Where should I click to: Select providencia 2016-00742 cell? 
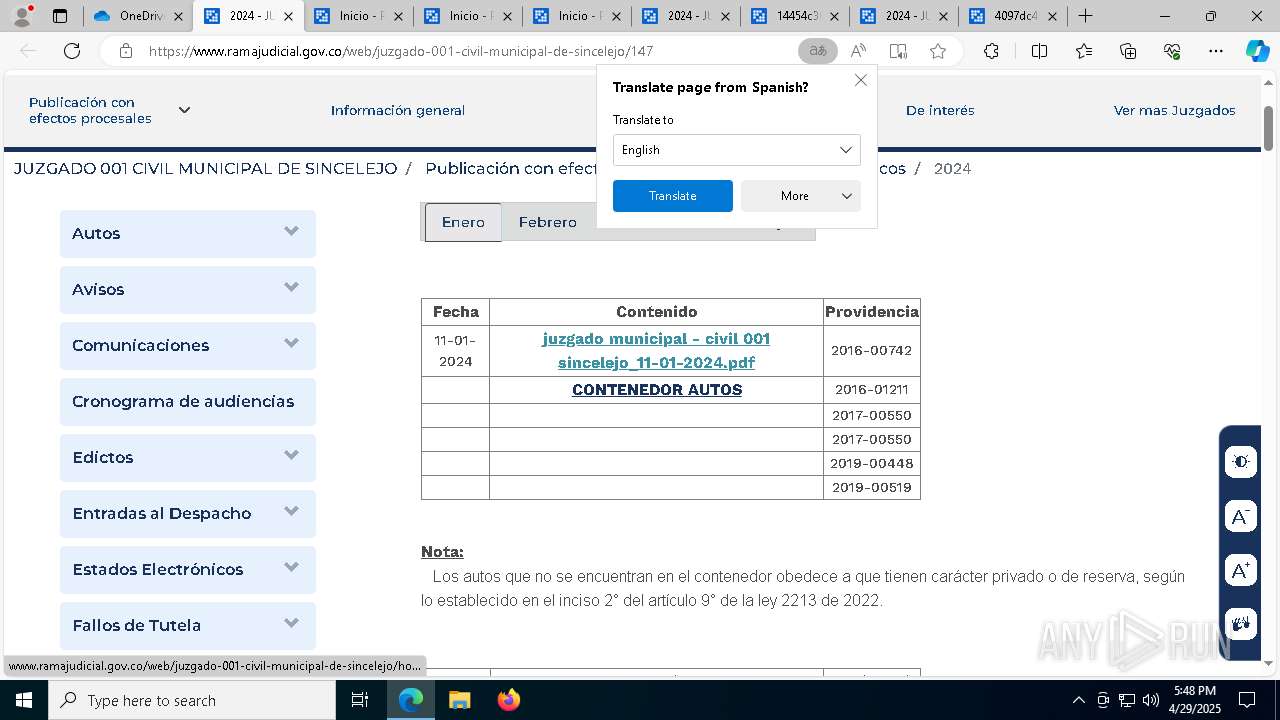pyautogui.click(x=872, y=351)
